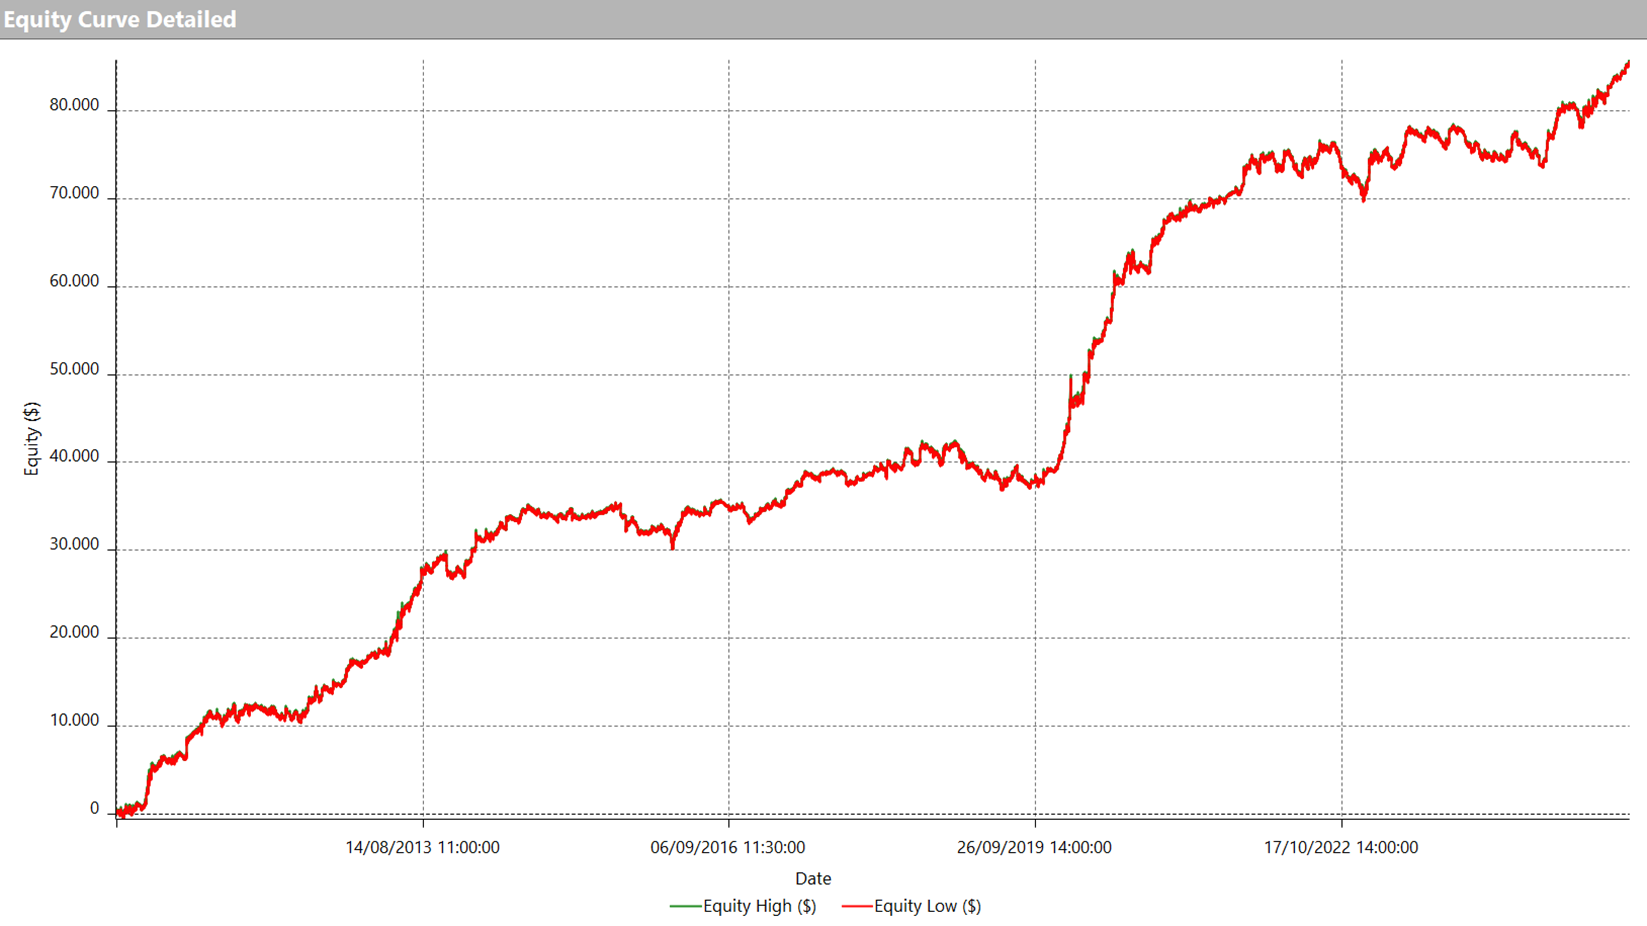Click the 40.000 y-axis label
Viewport: 1647px width, 926px height.
[x=74, y=456]
